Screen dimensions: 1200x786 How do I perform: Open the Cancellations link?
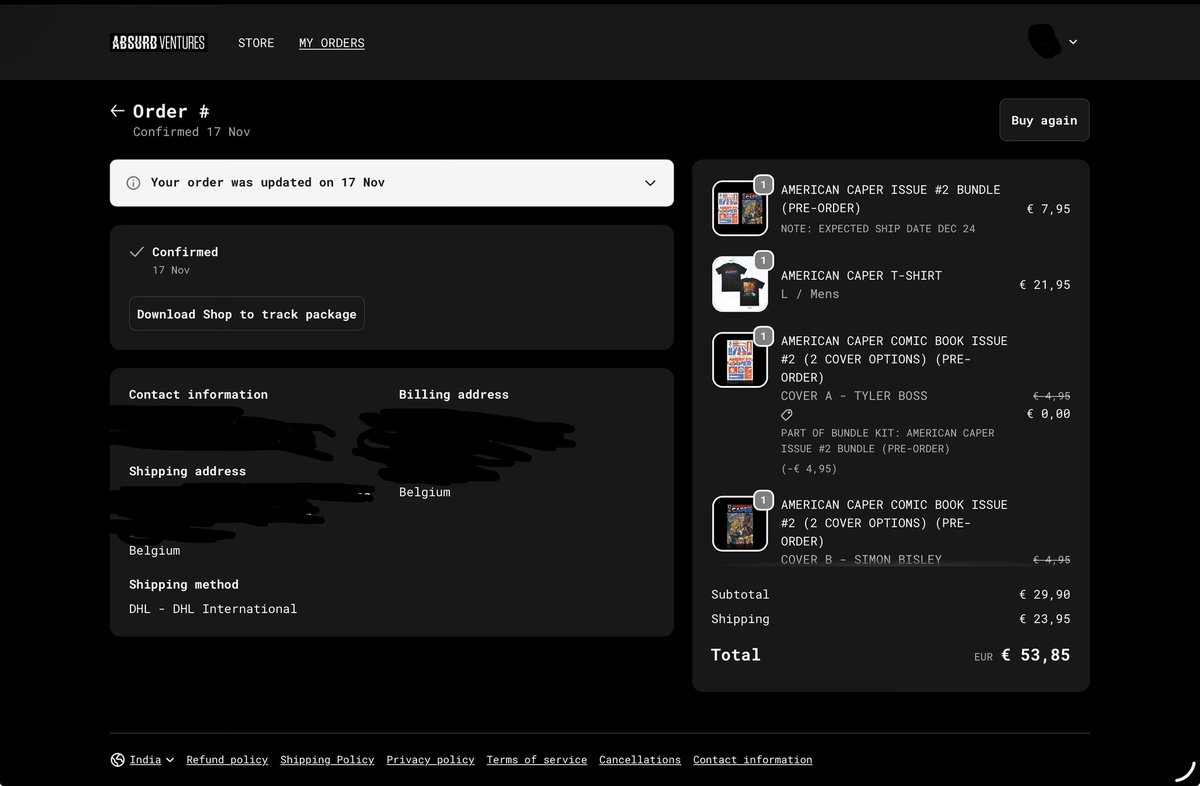[640, 760]
